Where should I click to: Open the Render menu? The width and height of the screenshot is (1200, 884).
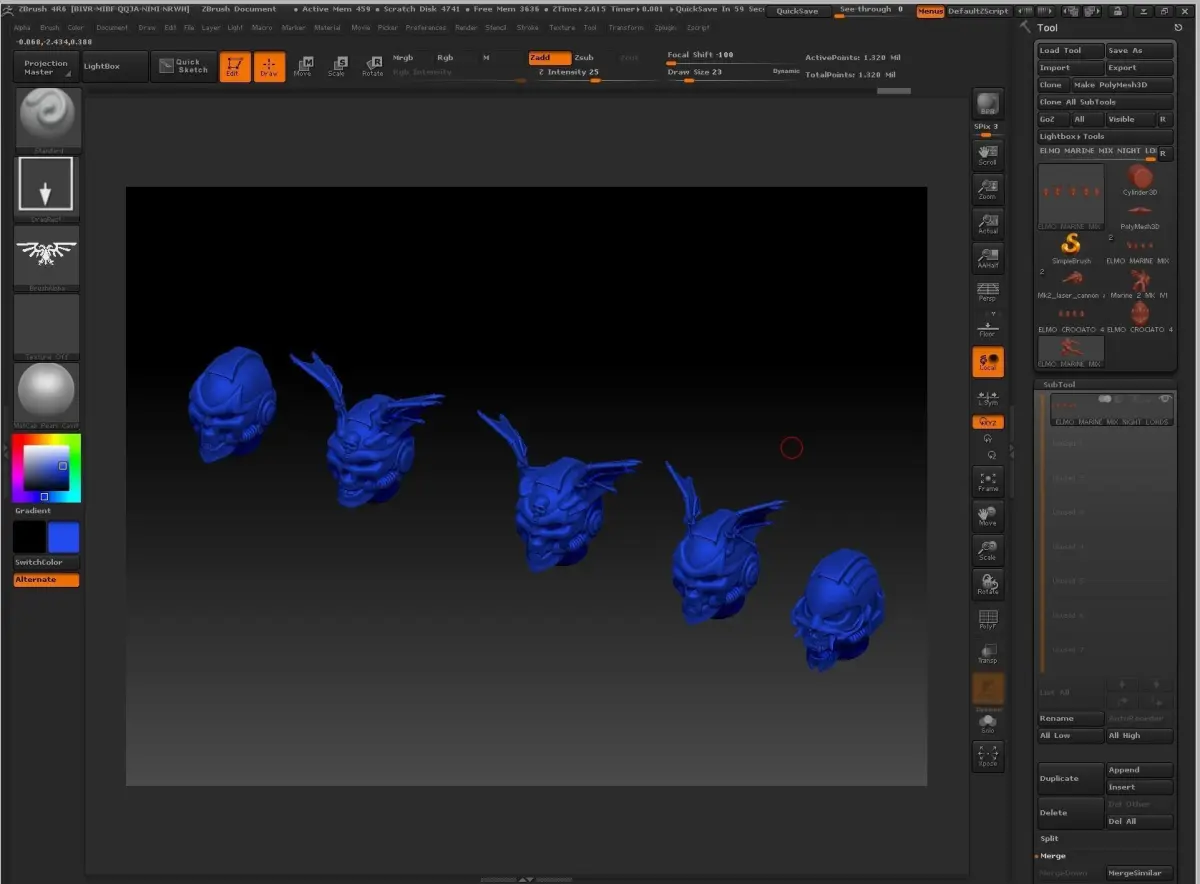(x=466, y=28)
